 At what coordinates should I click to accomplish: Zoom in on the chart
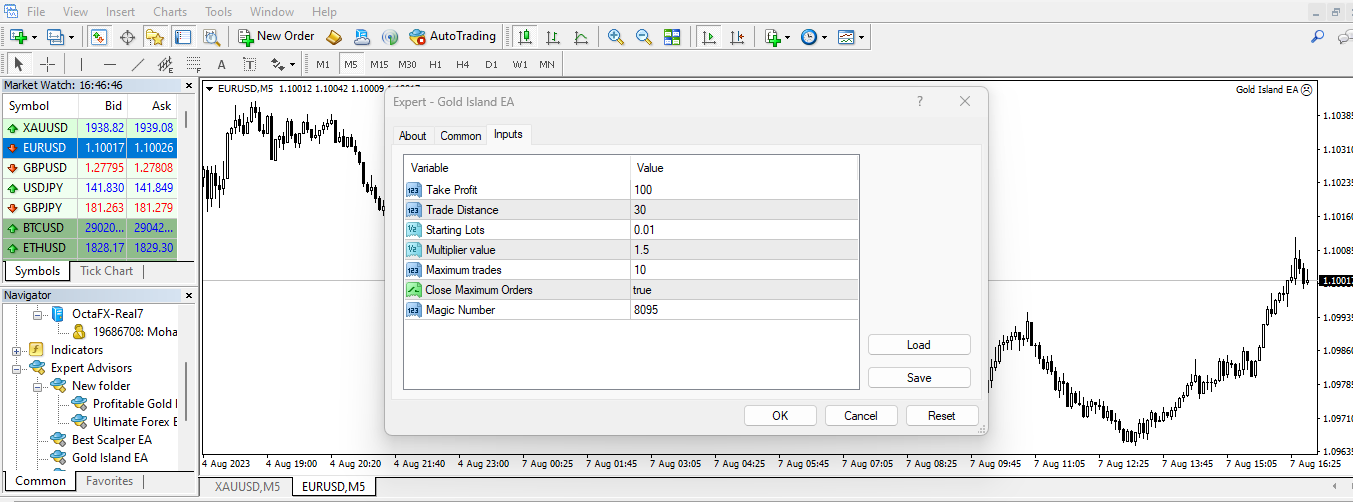[x=616, y=37]
